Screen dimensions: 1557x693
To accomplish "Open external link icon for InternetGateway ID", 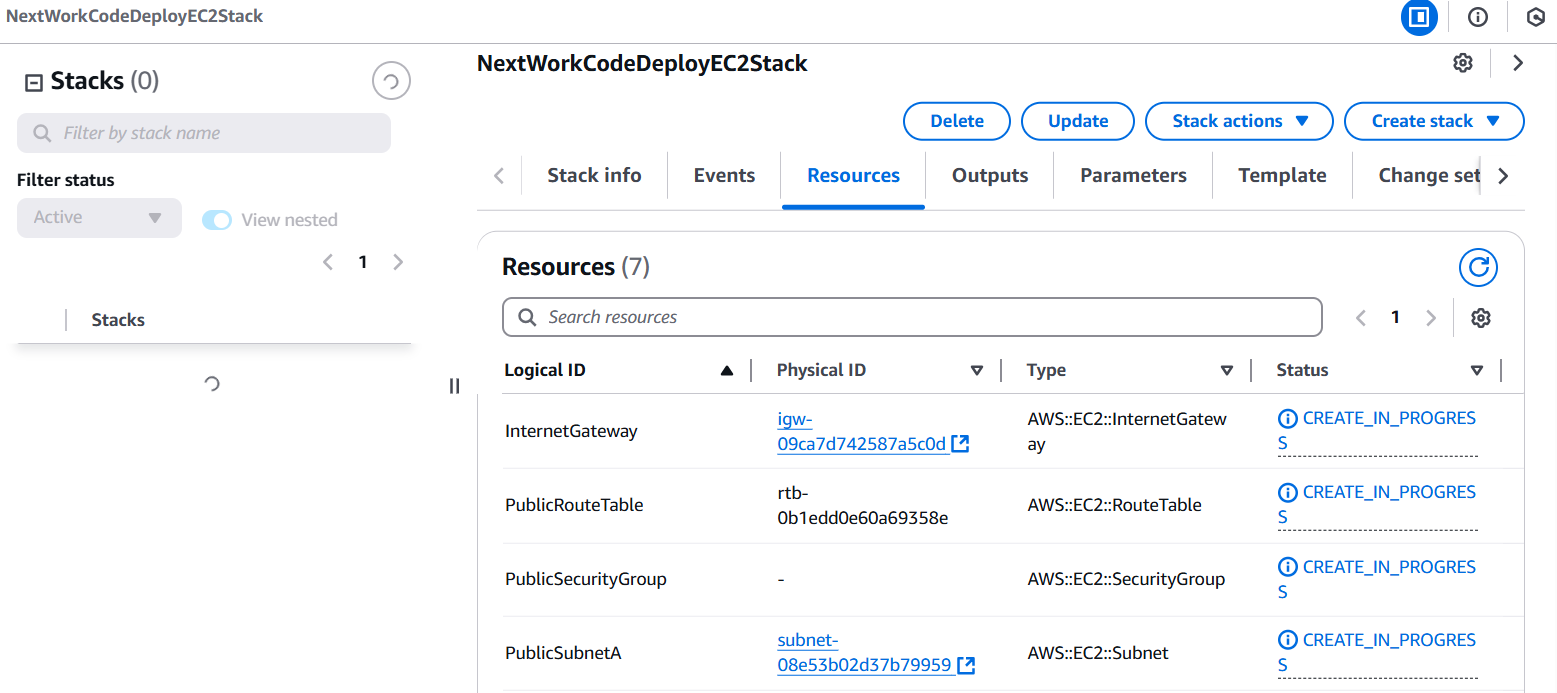I will pos(960,443).
